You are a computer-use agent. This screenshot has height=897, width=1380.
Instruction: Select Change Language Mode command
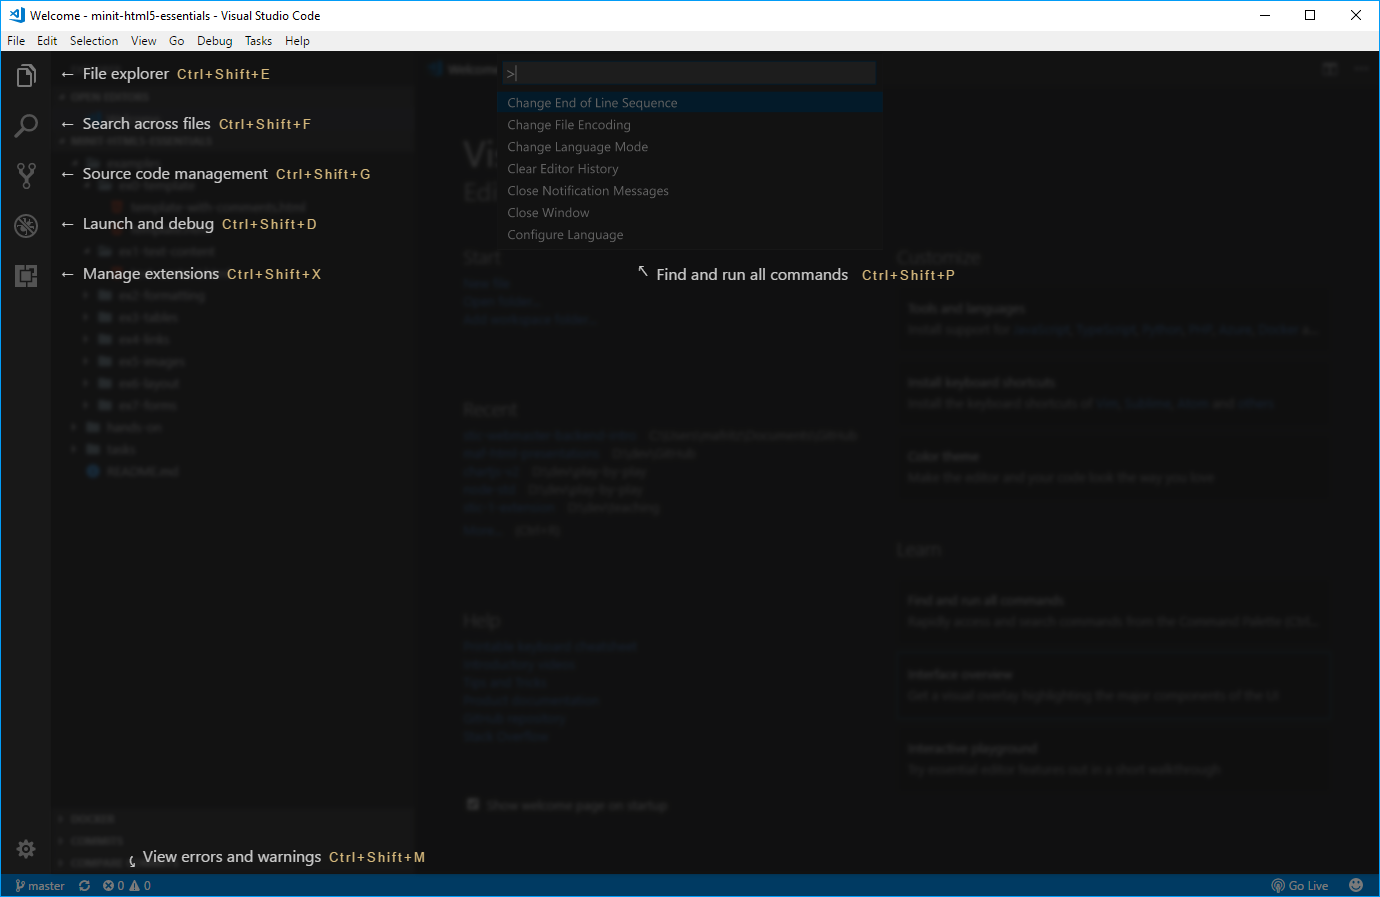coord(690,147)
